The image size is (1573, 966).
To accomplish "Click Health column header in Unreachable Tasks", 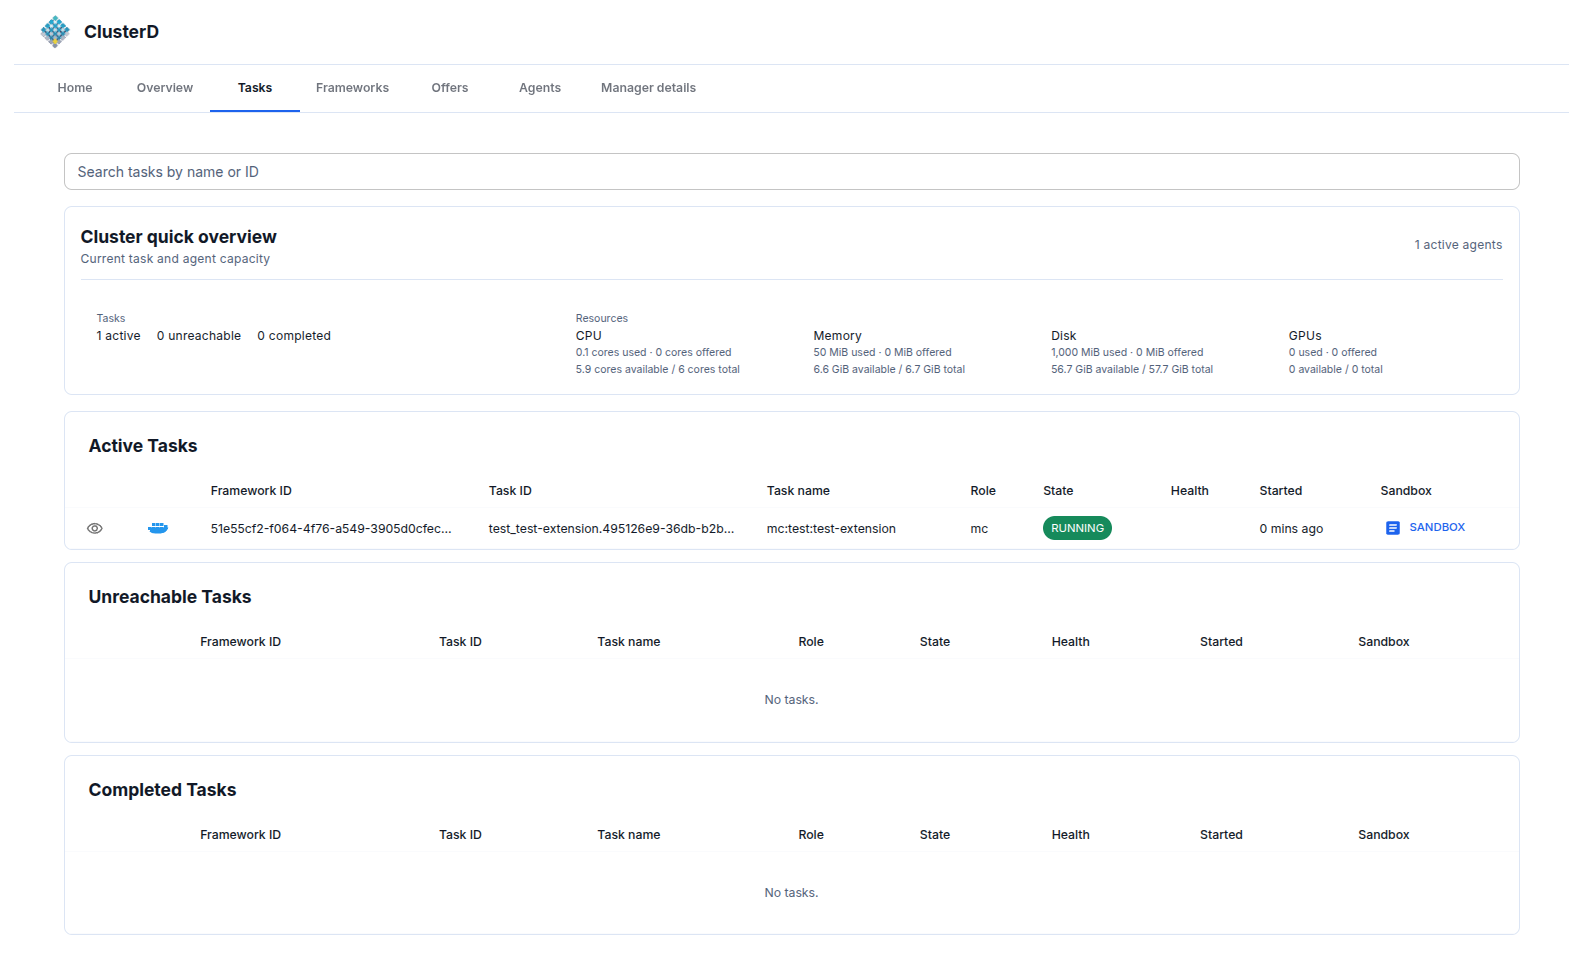I will (1070, 642).
